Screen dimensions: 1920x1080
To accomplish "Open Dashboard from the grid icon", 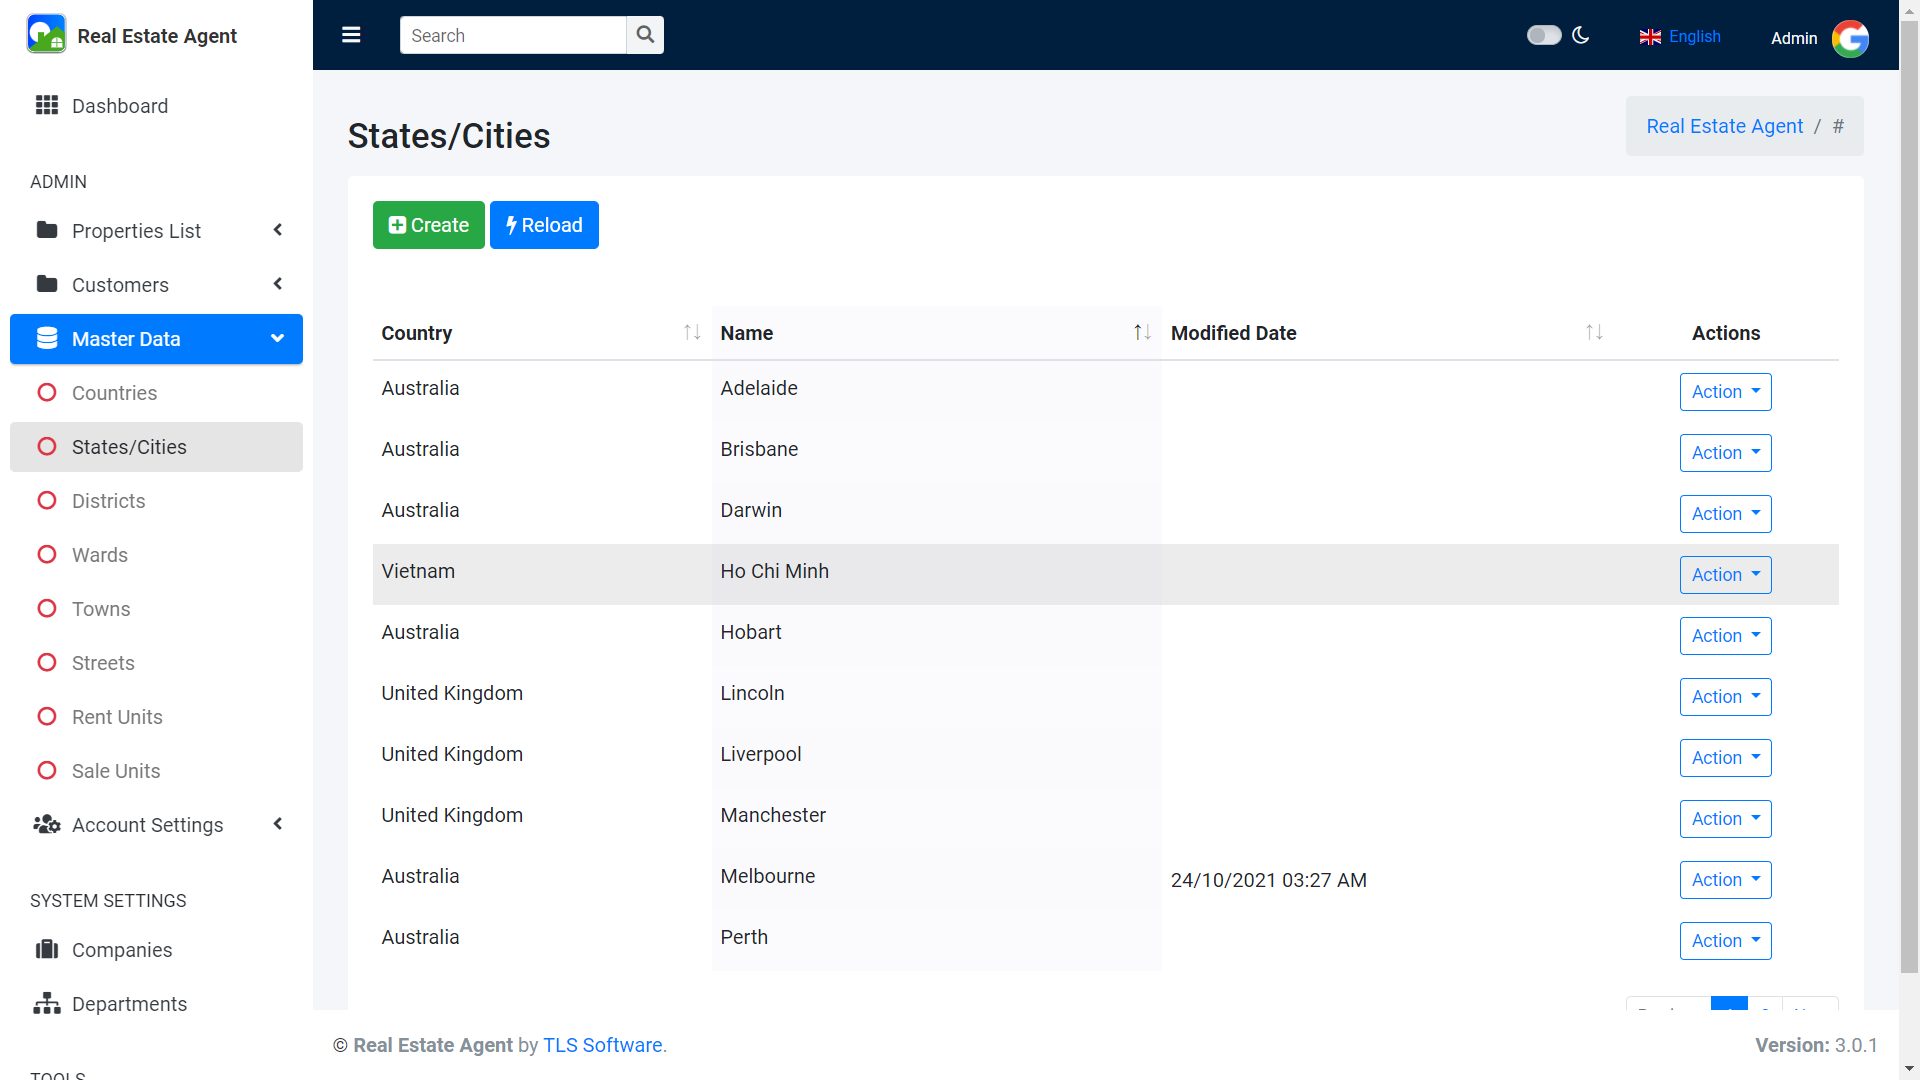I will point(47,106).
